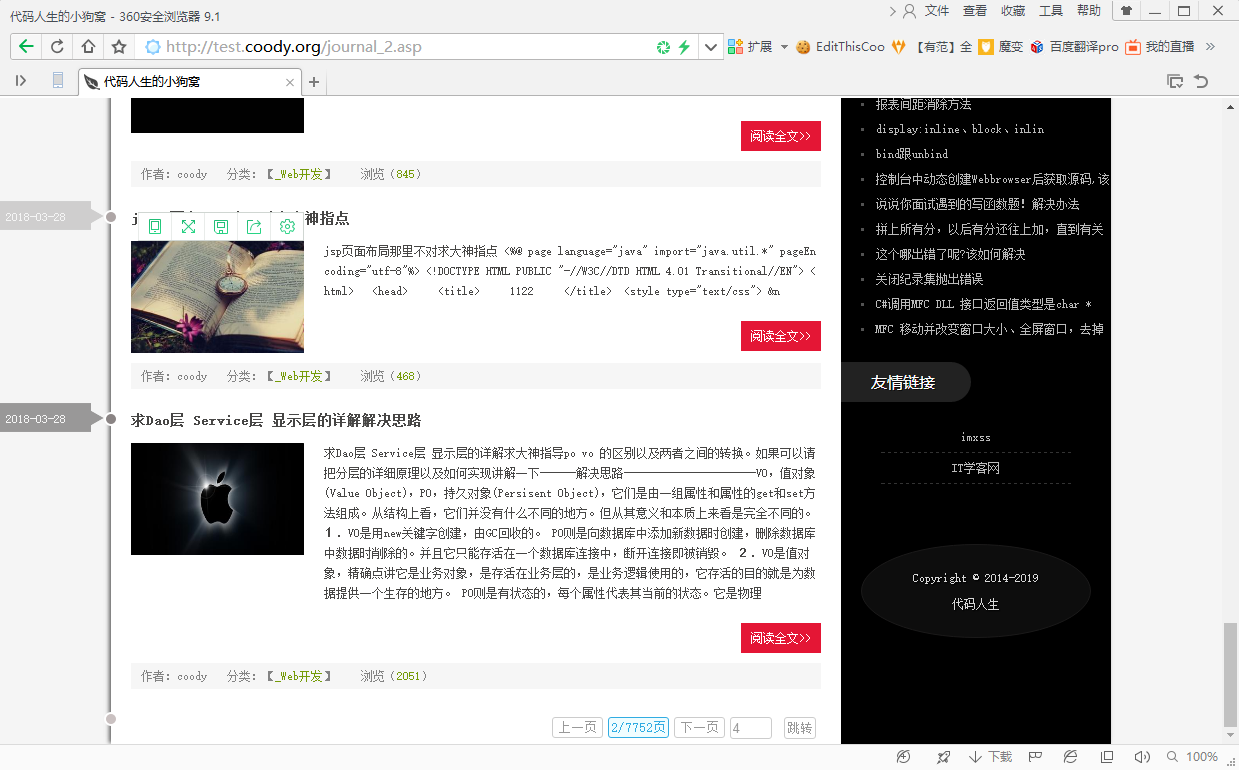Screen dimensions: 1239x770
Task: Click the fullscreen icon on the image toolbar
Action: 188,227
